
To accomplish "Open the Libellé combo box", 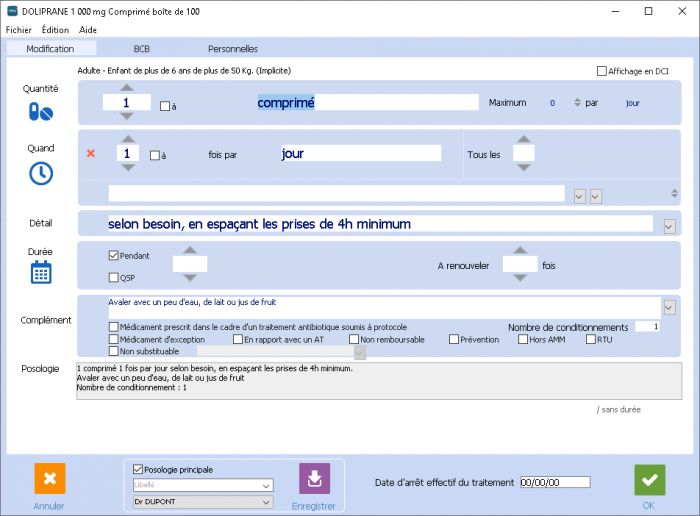I will (x=203, y=485).
